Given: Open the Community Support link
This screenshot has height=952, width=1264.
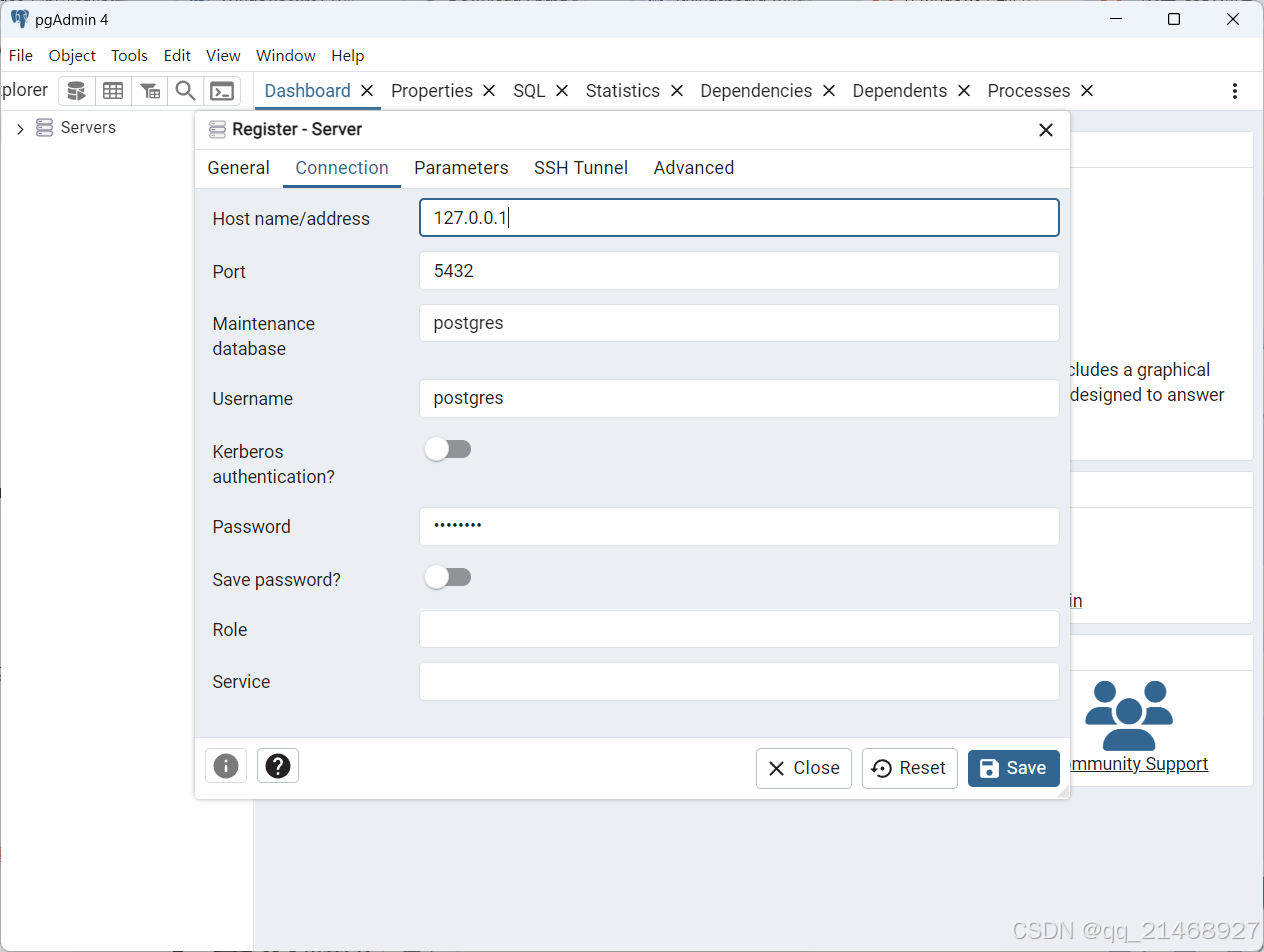Looking at the screenshot, I should (x=1138, y=764).
